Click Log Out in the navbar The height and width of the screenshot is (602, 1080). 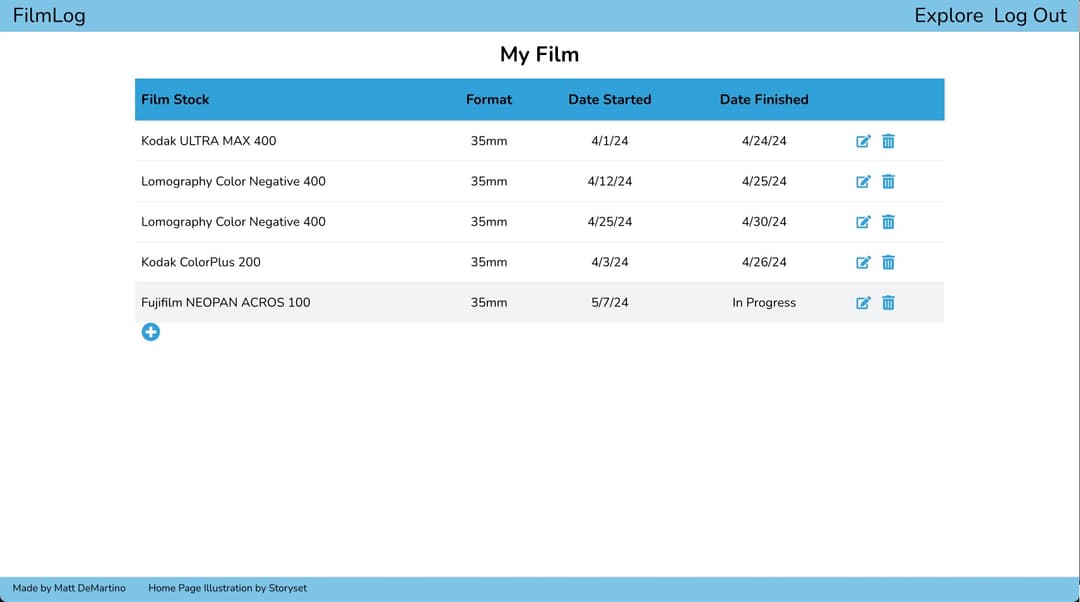pyautogui.click(x=1030, y=15)
